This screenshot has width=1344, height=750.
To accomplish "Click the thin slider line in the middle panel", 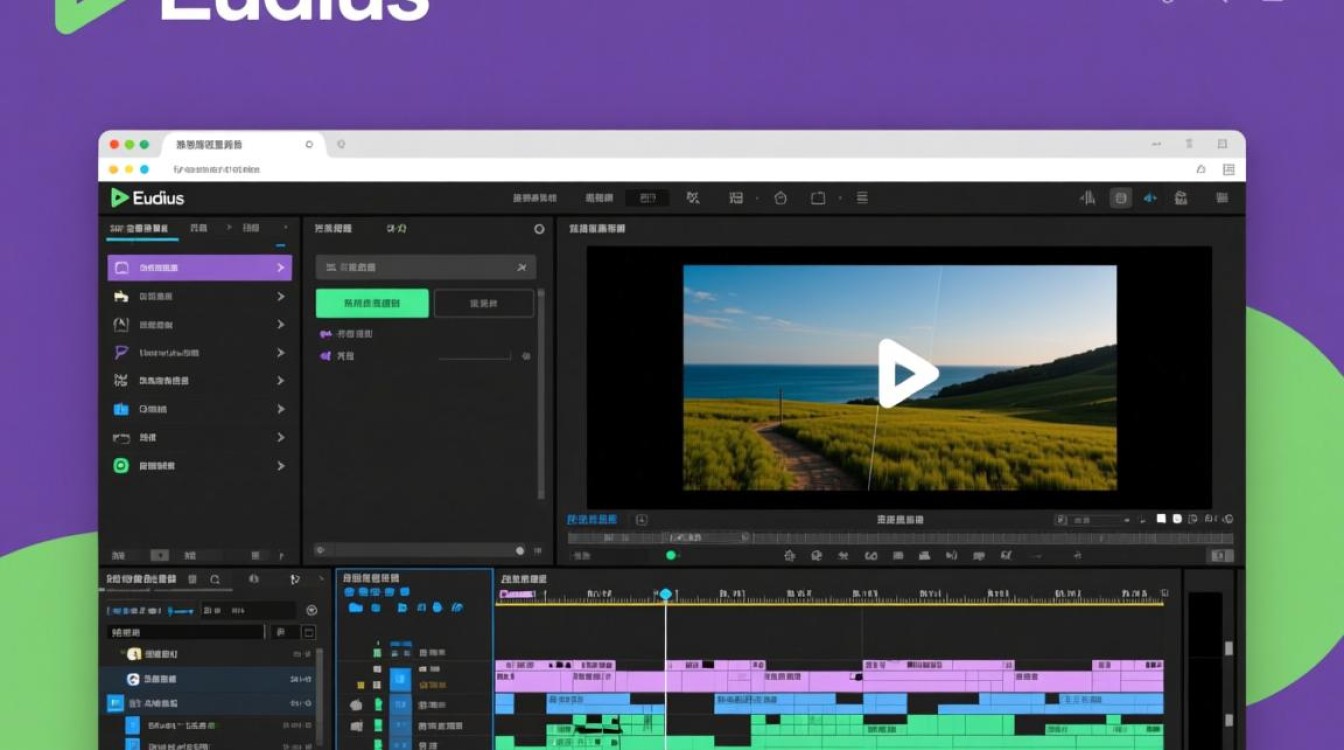I will [x=475, y=357].
